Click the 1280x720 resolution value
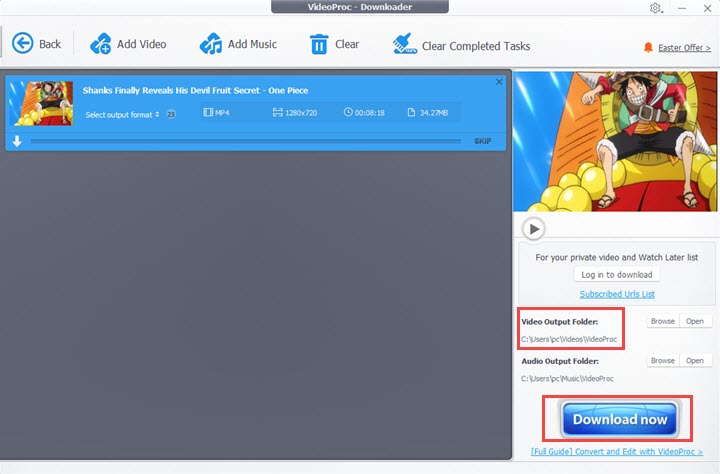 point(301,113)
